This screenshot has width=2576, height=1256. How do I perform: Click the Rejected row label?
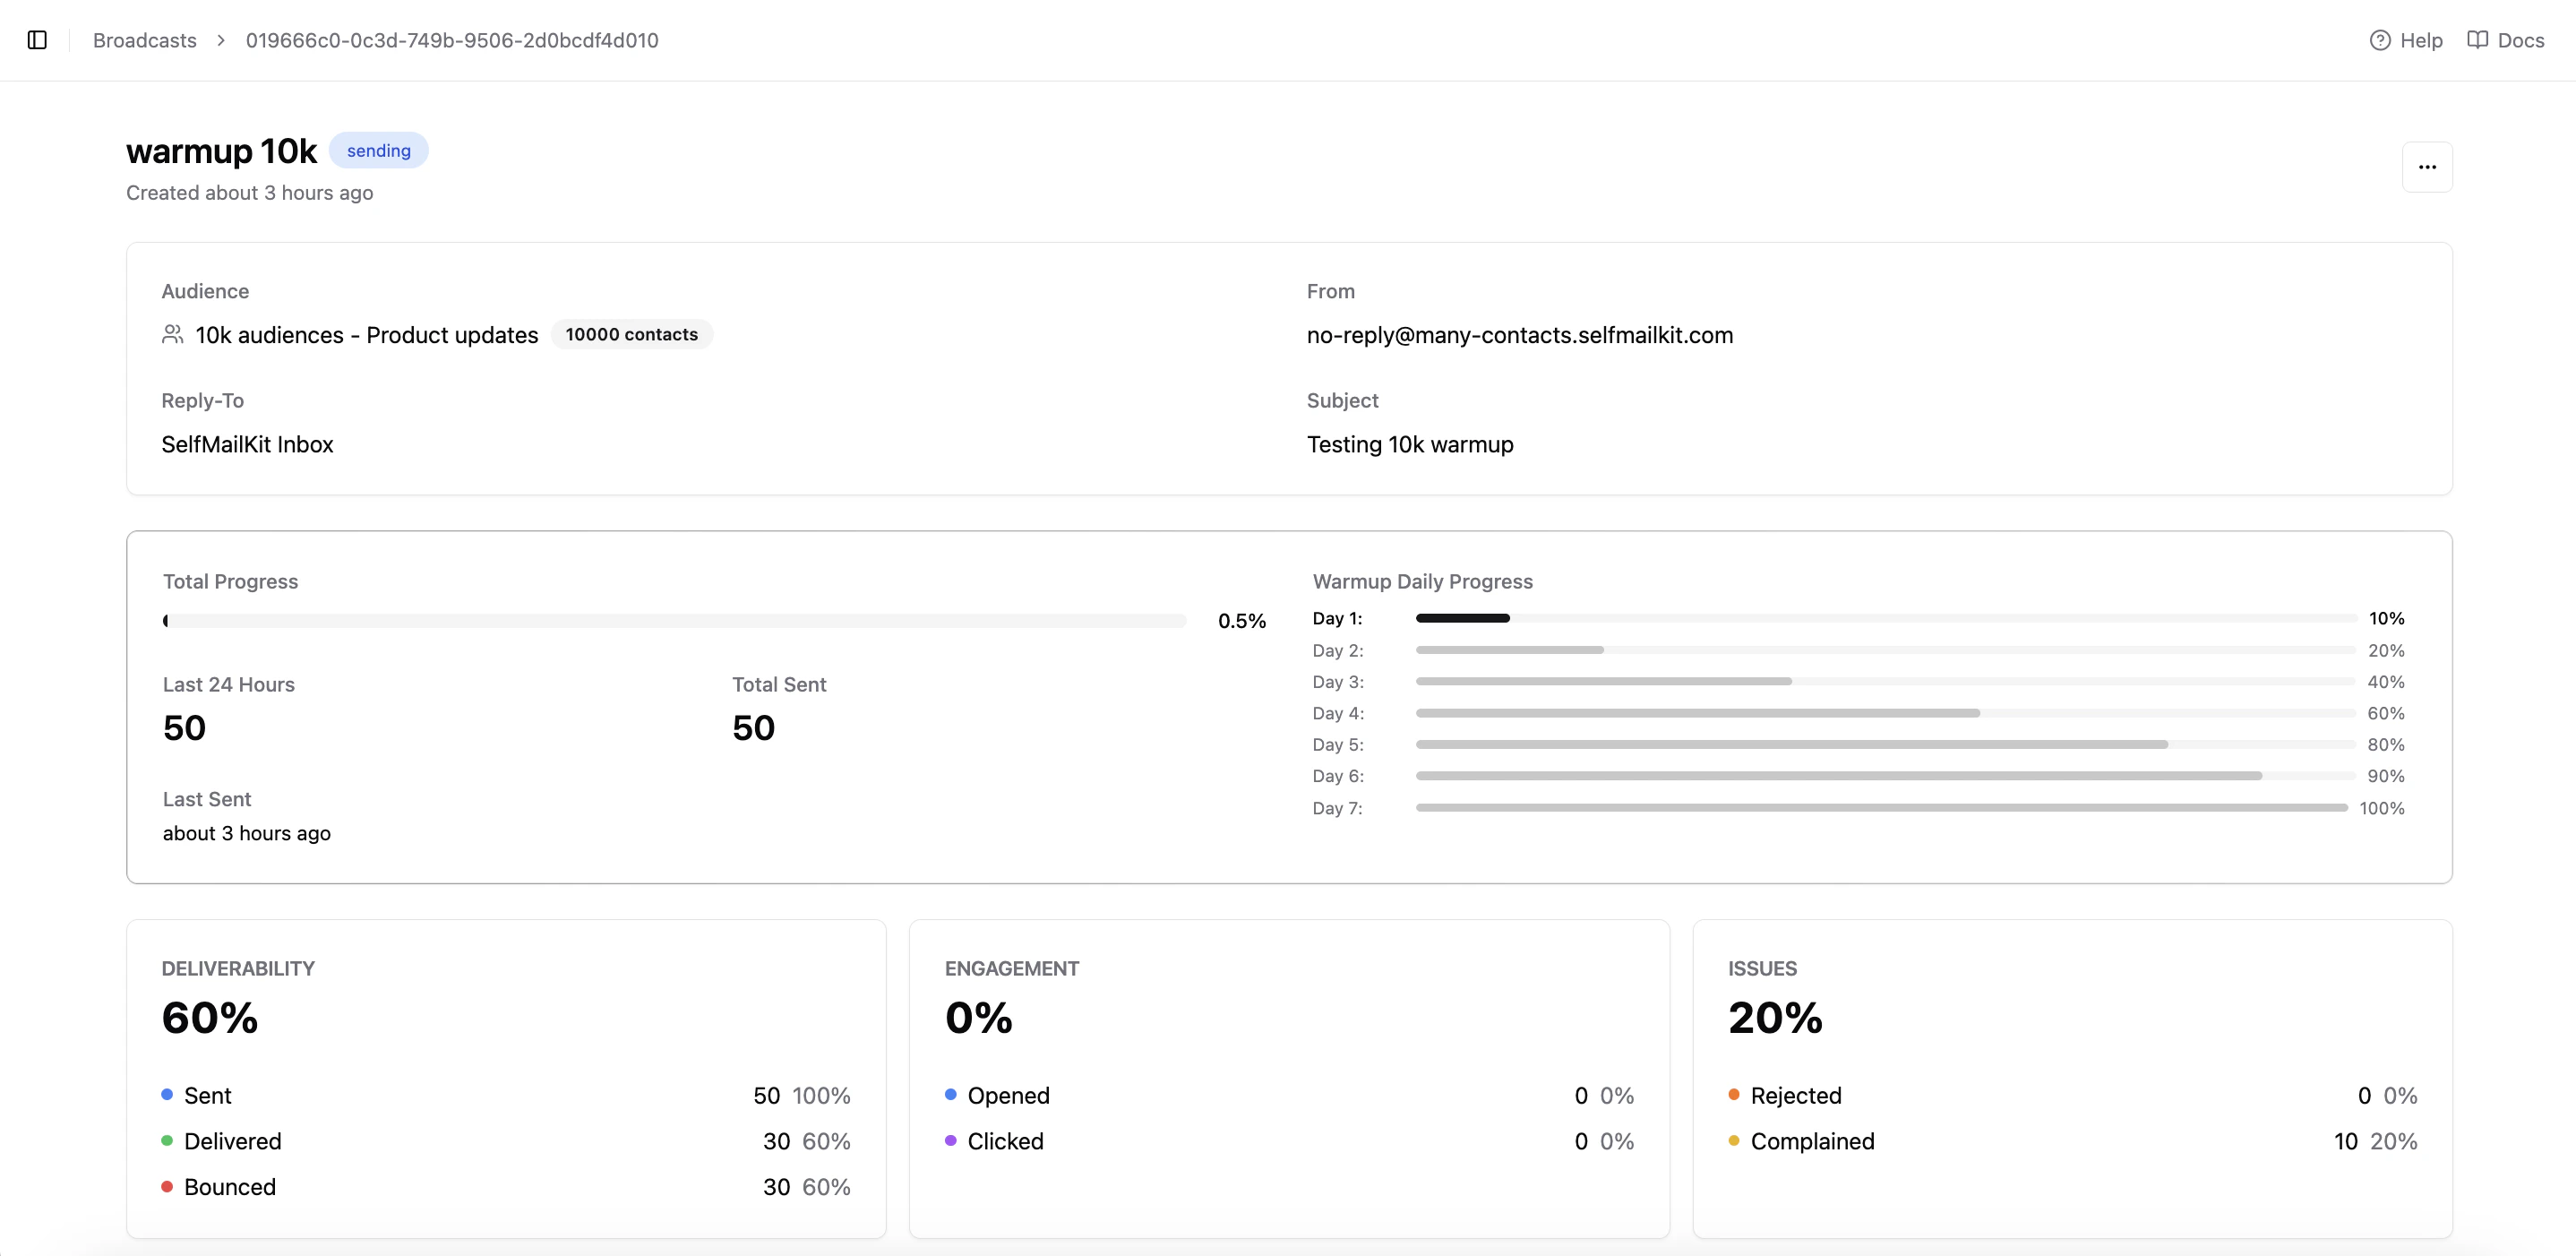point(1795,1095)
